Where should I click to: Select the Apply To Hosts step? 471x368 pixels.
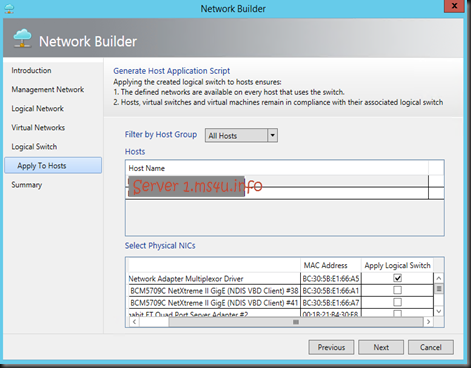click(x=53, y=165)
